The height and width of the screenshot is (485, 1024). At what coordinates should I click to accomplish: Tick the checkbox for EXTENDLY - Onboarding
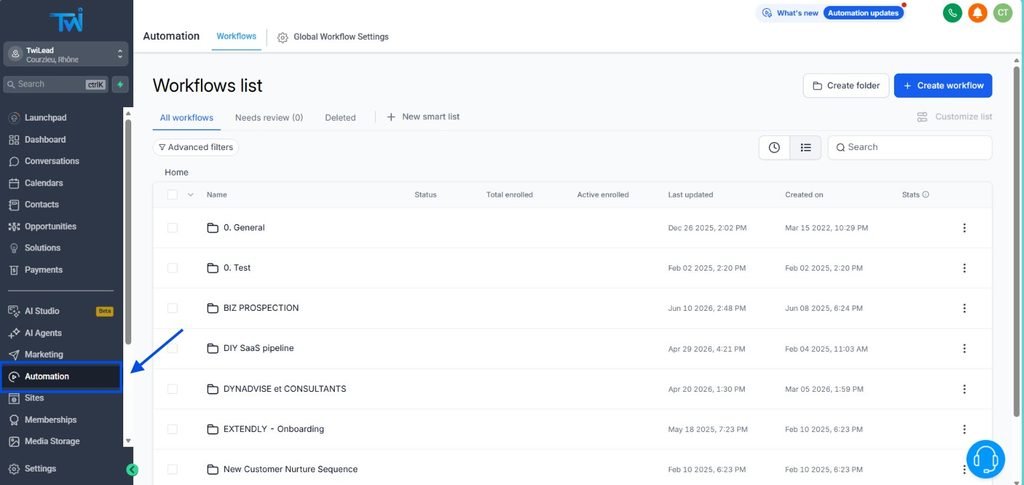click(x=172, y=430)
